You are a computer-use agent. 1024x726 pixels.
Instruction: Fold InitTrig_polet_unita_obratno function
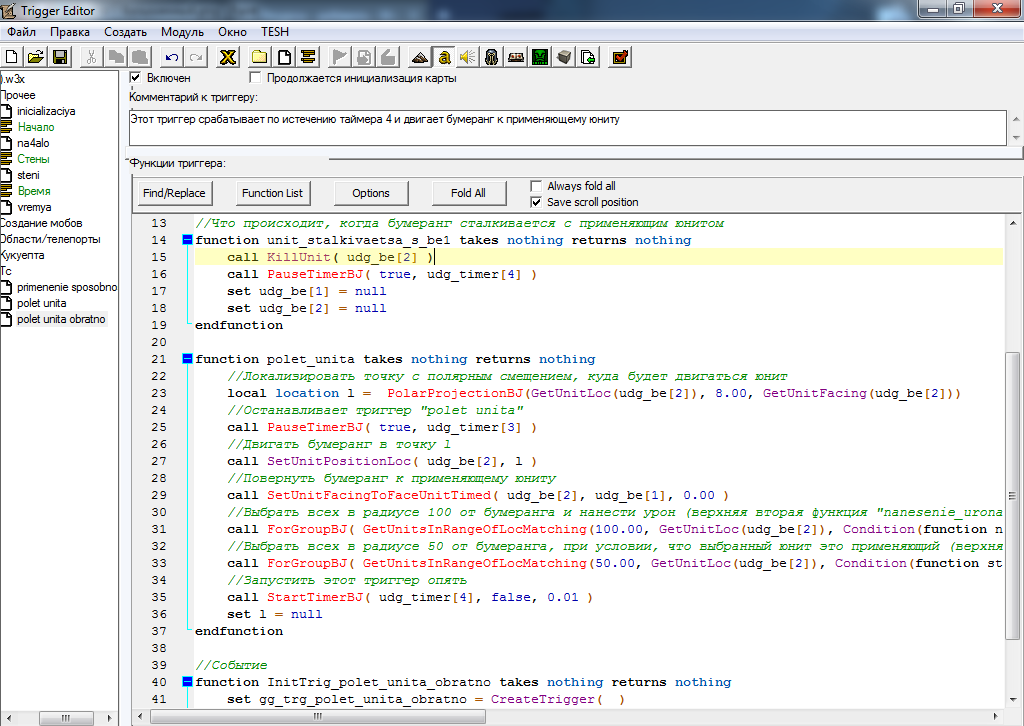[x=186, y=682]
